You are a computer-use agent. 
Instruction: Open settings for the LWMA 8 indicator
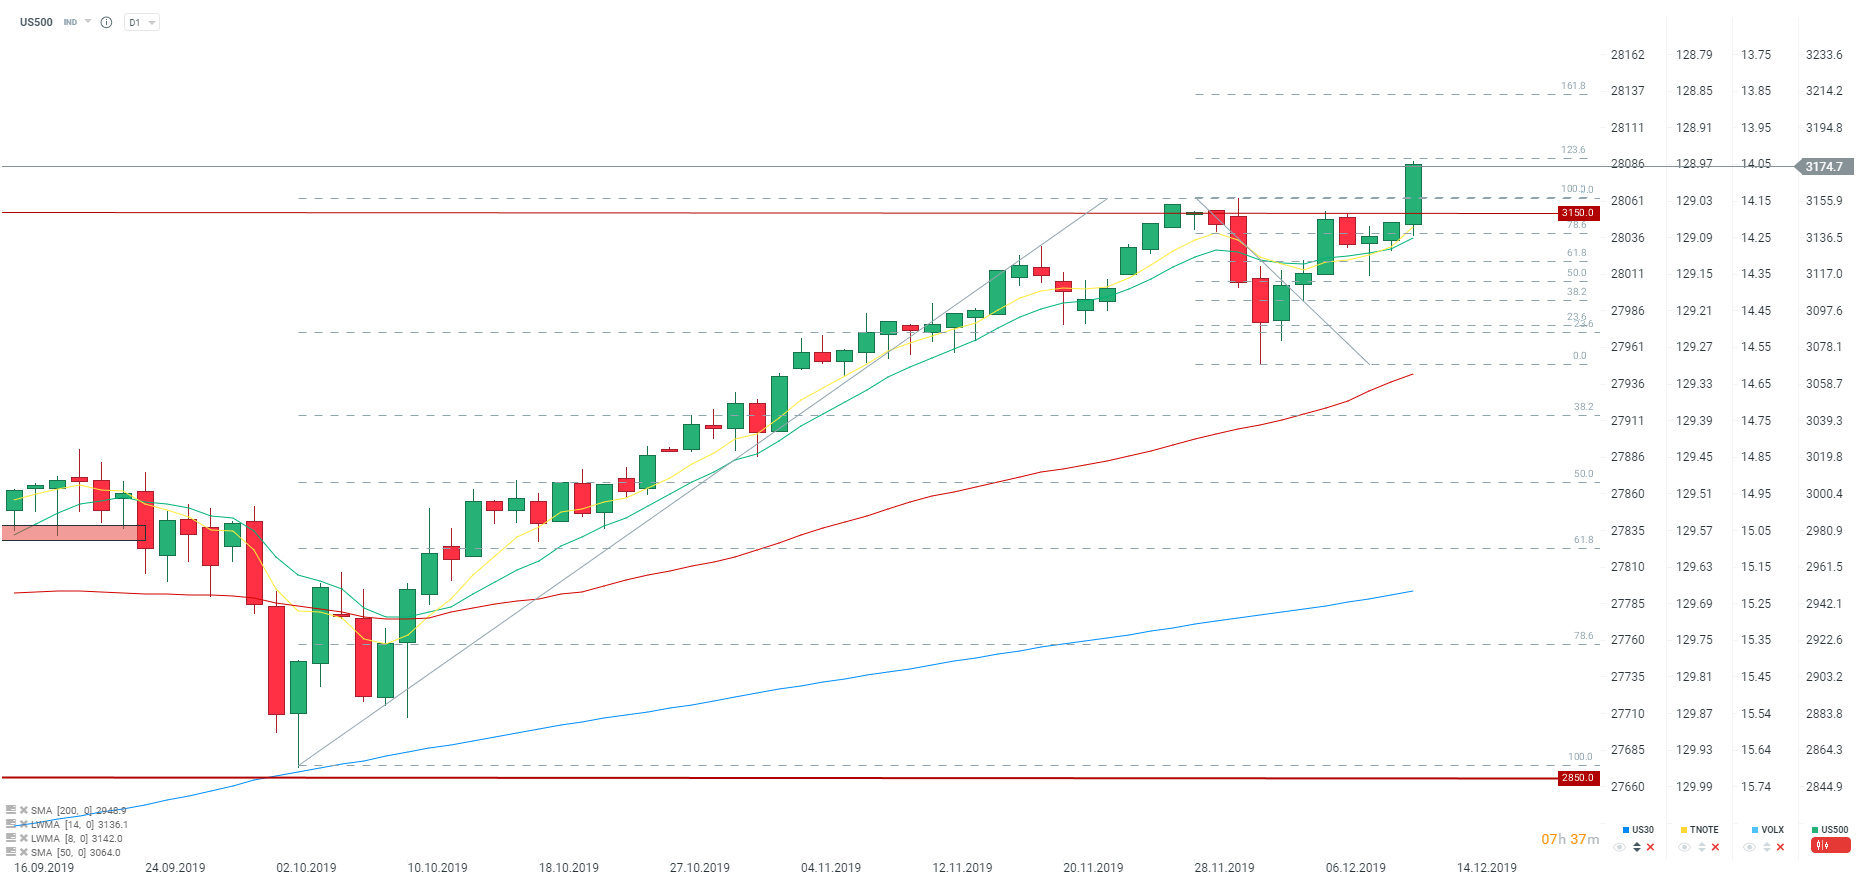click(11, 838)
